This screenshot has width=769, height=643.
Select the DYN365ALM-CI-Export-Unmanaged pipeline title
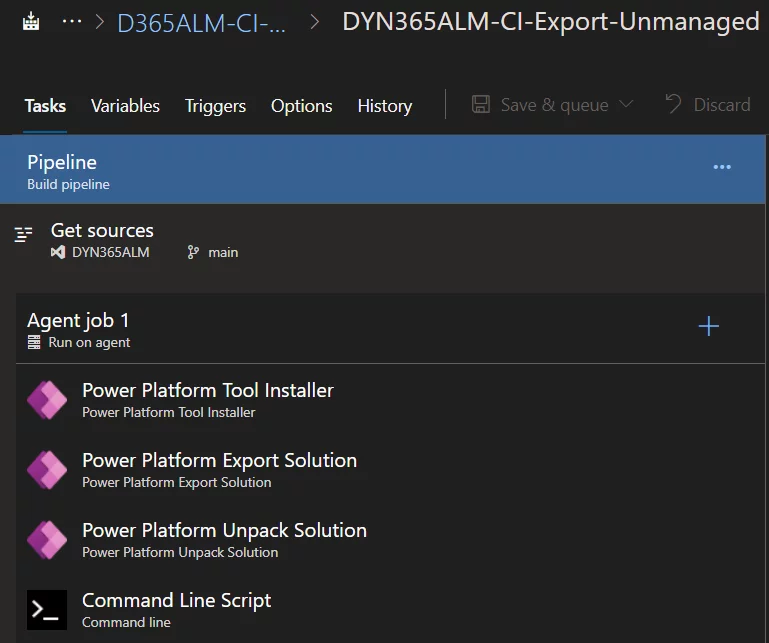click(x=551, y=22)
